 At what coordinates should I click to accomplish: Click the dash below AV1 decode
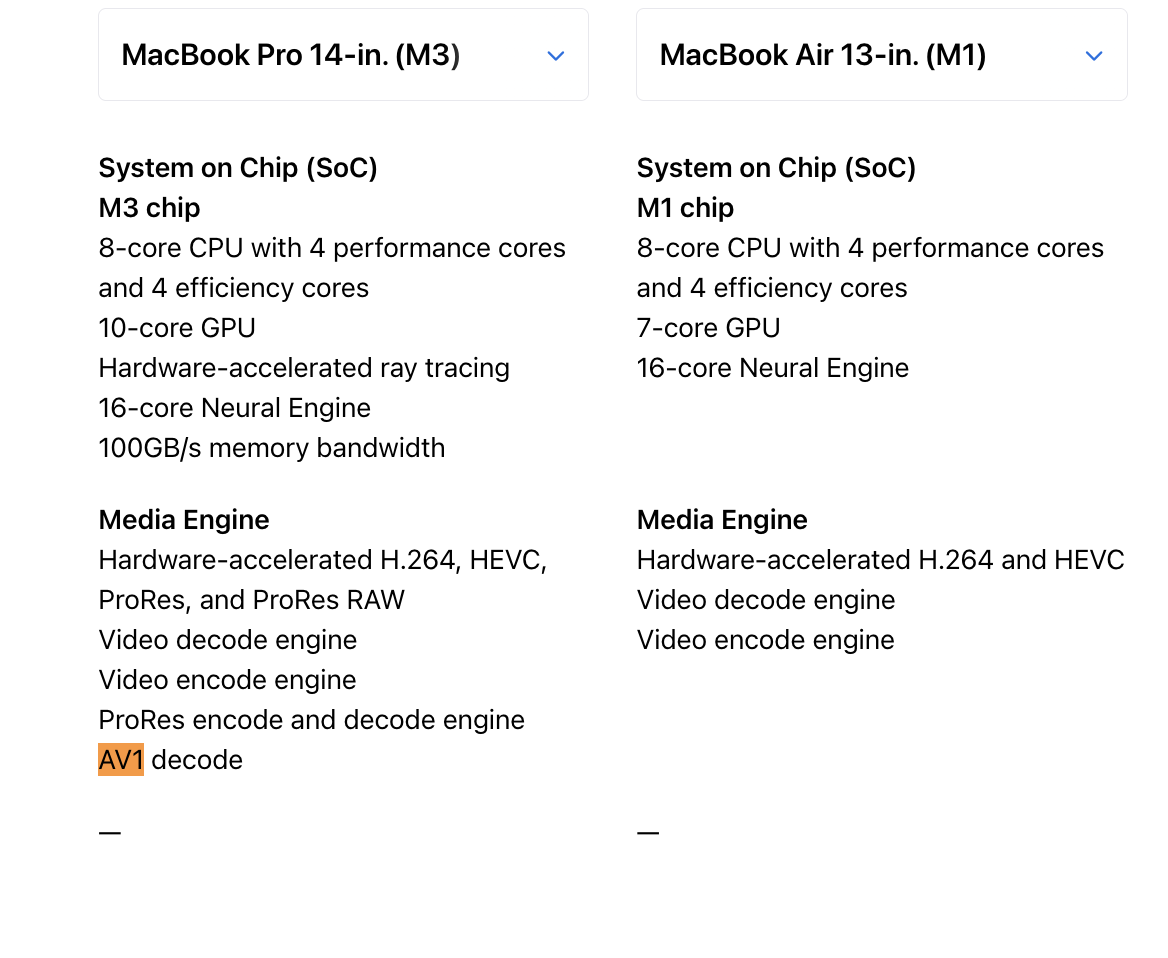(110, 833)
